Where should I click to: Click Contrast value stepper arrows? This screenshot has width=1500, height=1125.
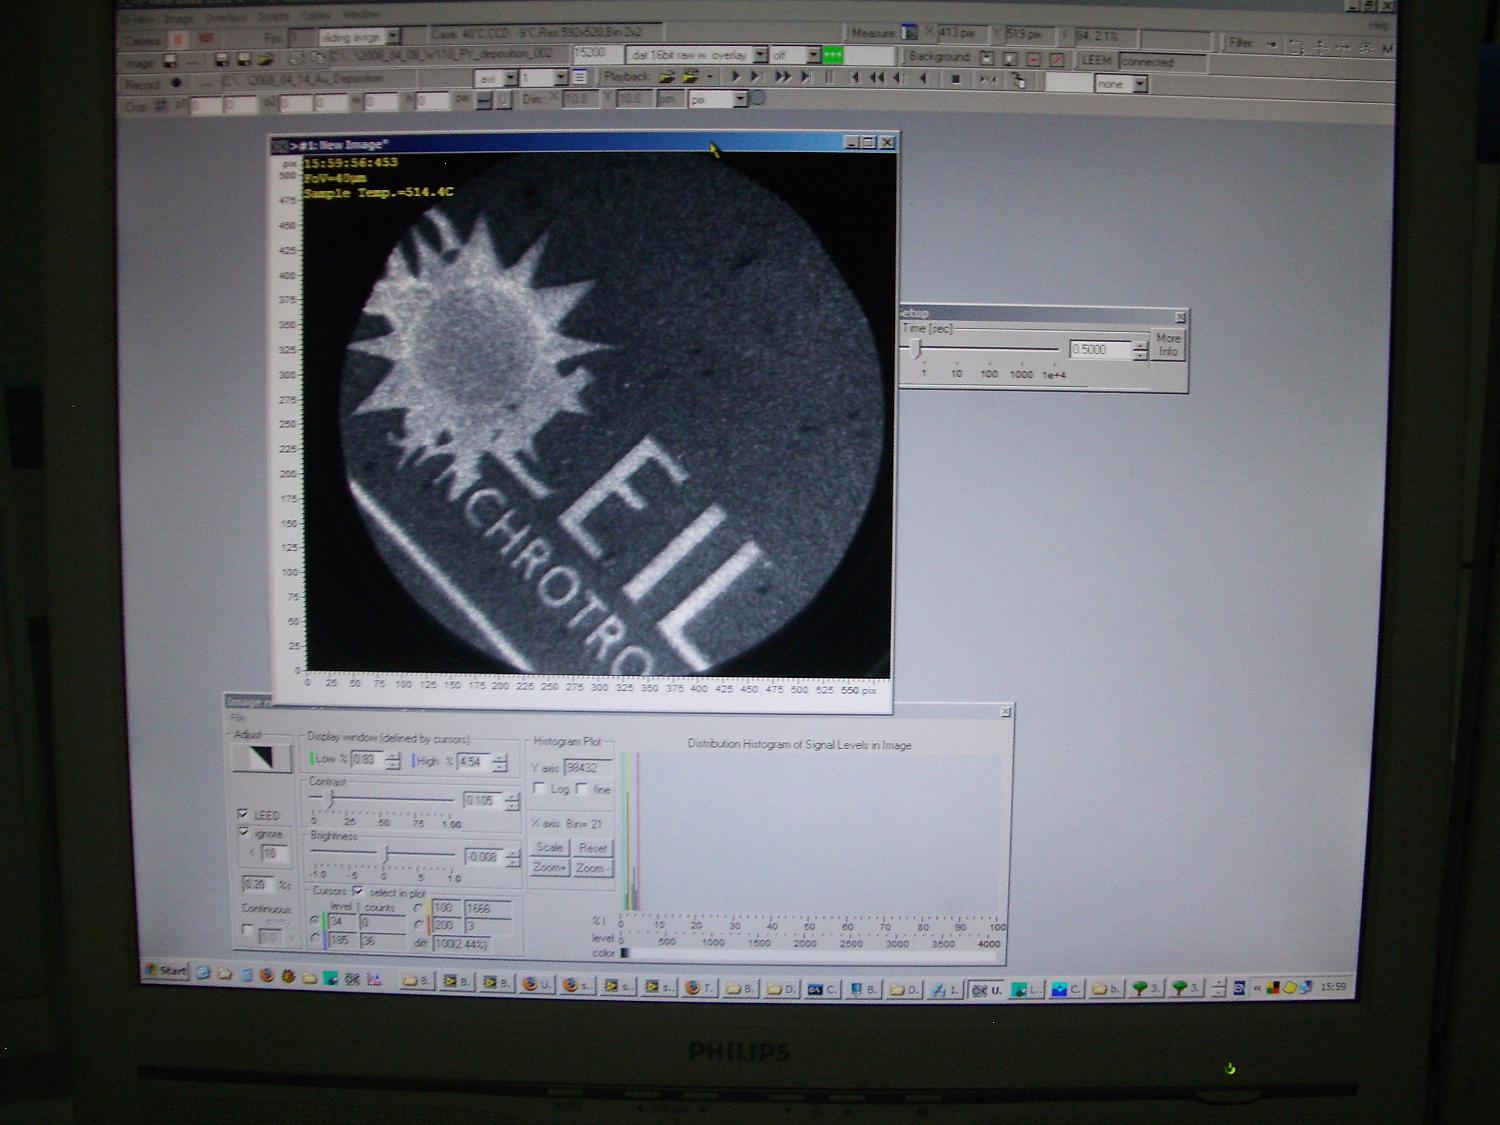point(512,801)
